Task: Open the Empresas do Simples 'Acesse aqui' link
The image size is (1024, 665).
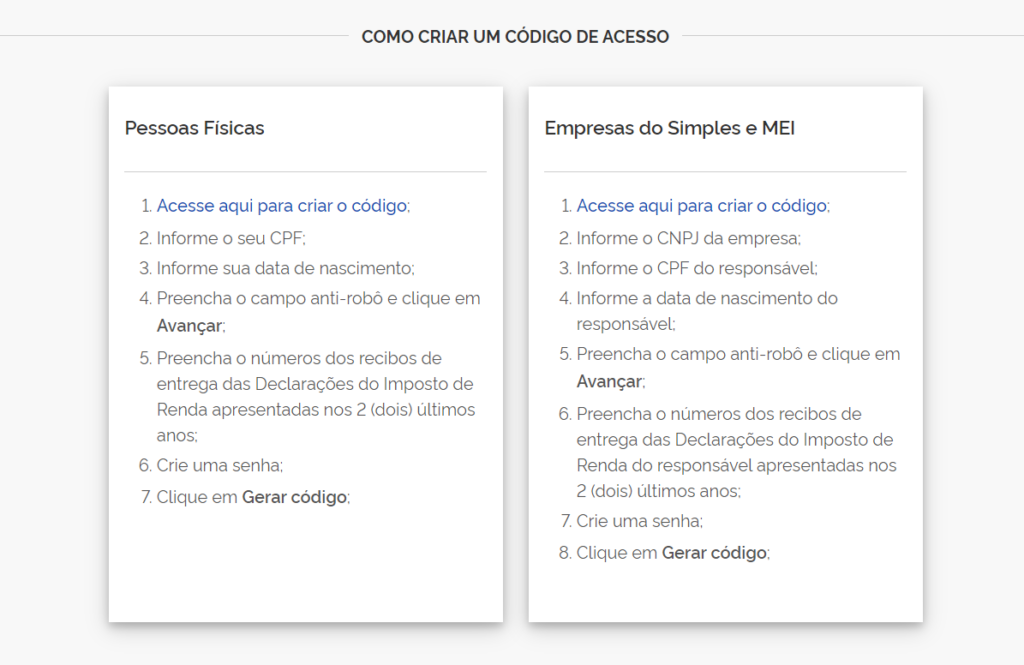Action: click(701, 206)
